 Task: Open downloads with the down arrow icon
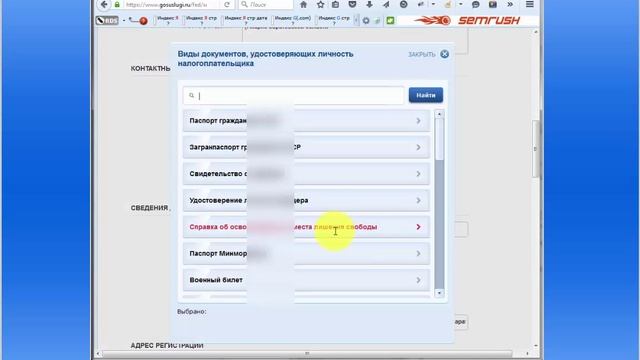(x=369, y=4)
